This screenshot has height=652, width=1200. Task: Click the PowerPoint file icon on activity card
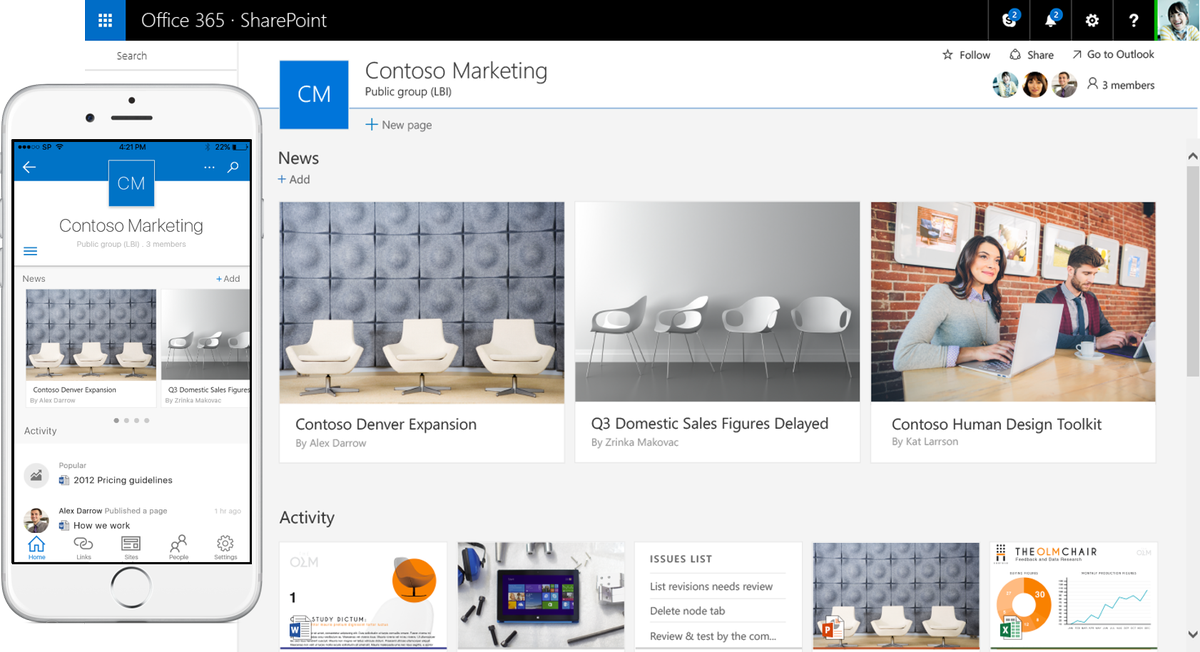click(831, 628)
